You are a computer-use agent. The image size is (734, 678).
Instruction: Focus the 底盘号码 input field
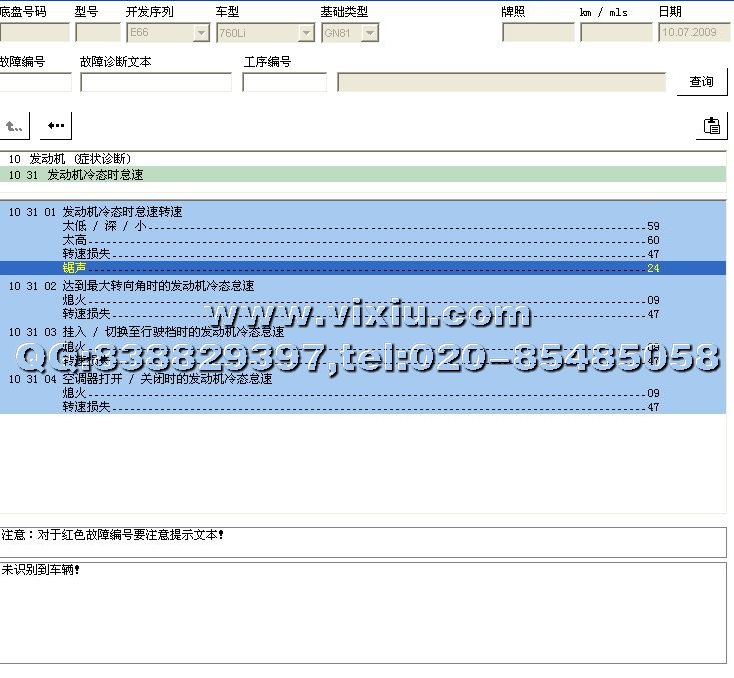click(x=35, y=33)
